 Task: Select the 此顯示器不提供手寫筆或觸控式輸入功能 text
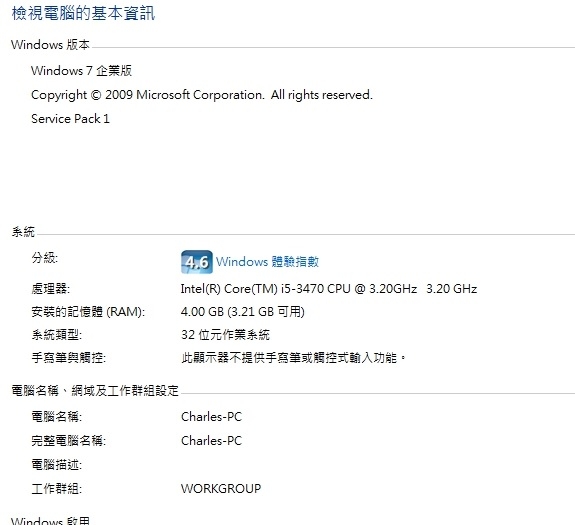(x=293, y=357)
